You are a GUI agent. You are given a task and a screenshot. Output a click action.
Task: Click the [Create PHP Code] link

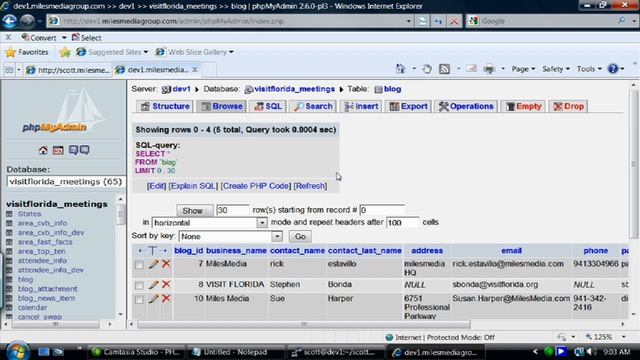tap(256, 186)
